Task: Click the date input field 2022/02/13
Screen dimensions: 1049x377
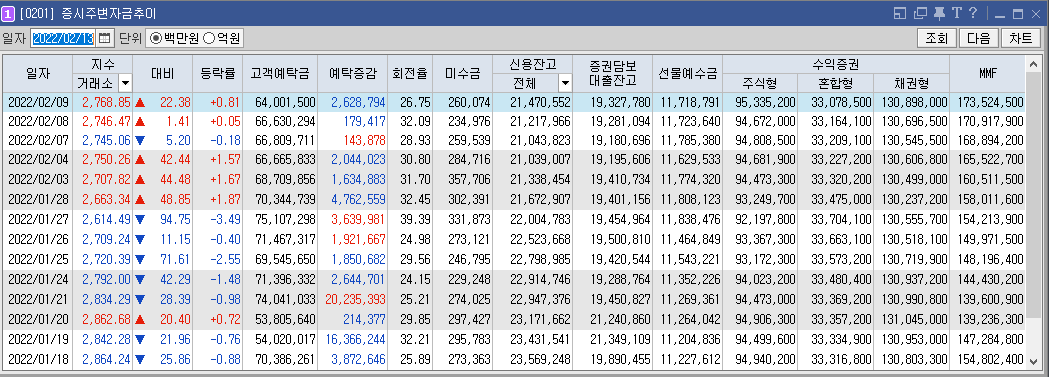Action: tap(64, 38)
